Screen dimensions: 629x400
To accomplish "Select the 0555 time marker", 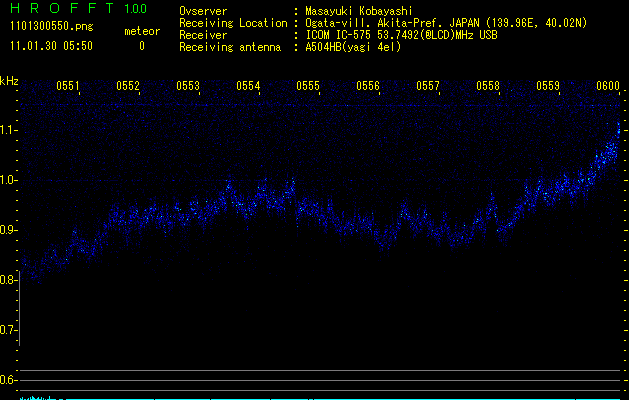I will tap(308, 87).
